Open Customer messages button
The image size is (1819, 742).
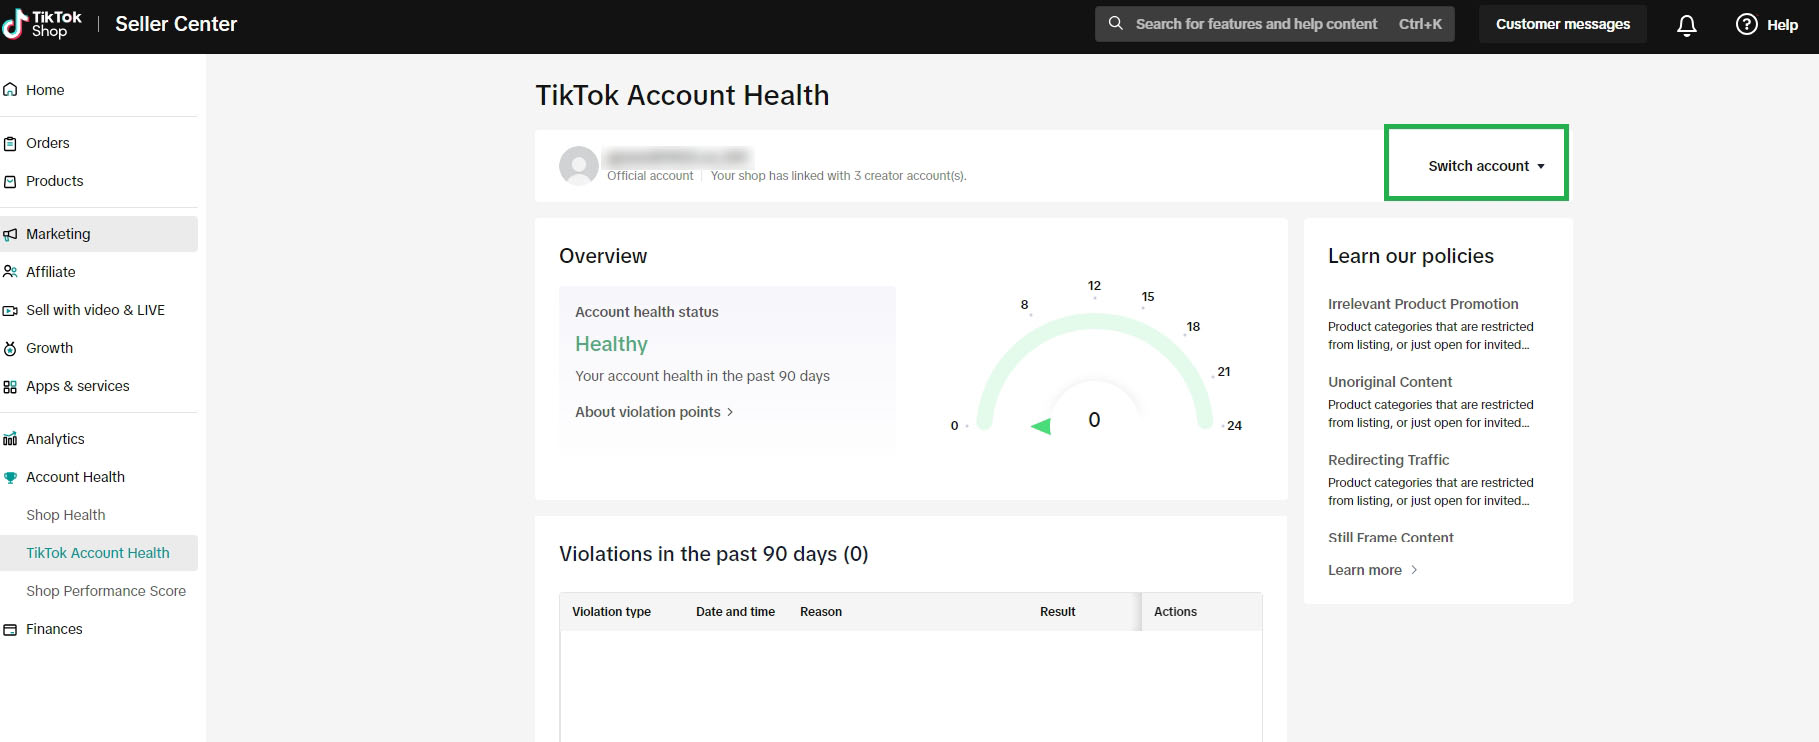coord(1562,24)
